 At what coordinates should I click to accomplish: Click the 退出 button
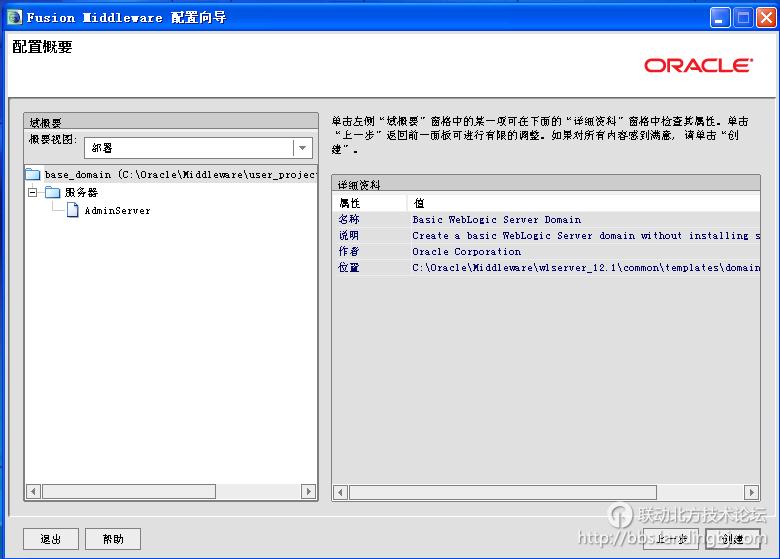click(x=51, y=539)
